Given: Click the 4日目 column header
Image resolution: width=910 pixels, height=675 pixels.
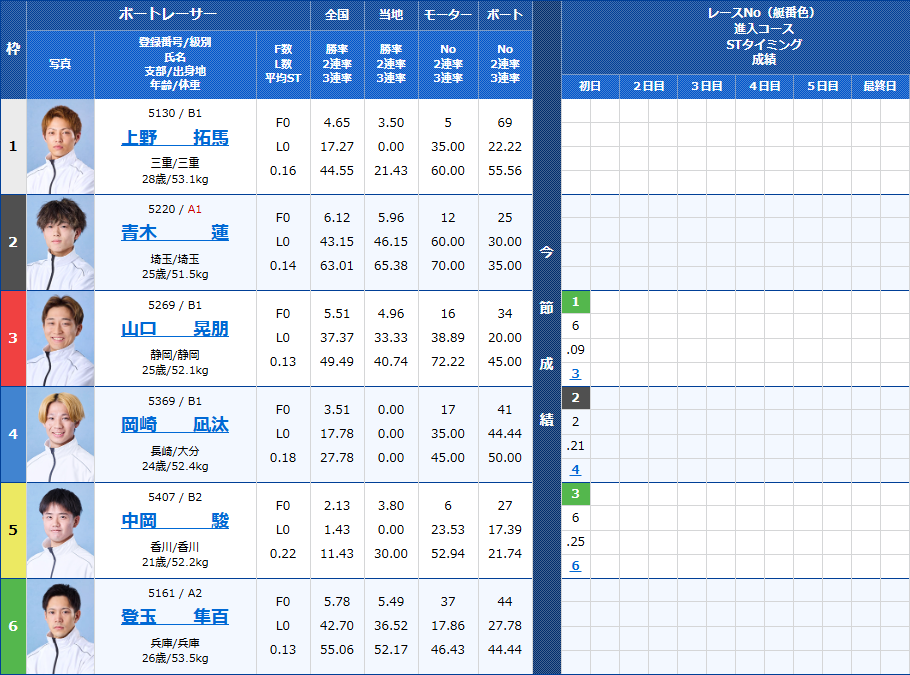Looking at the screenshot, I should coord(764,86).
